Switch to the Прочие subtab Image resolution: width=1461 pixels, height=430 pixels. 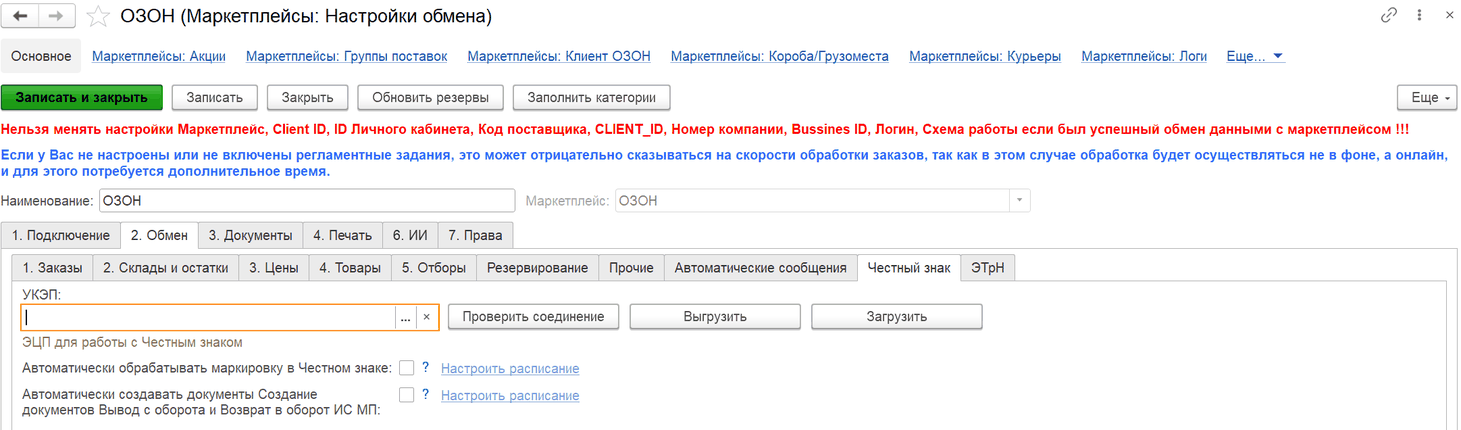click(x=631, y=267)
